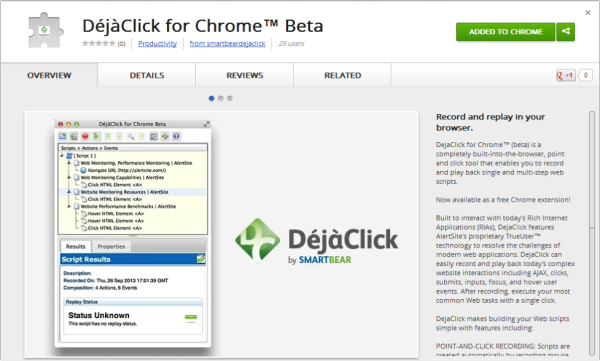
Task: Click the blue script icon beside [Script 1]
Action: (69, 156)
